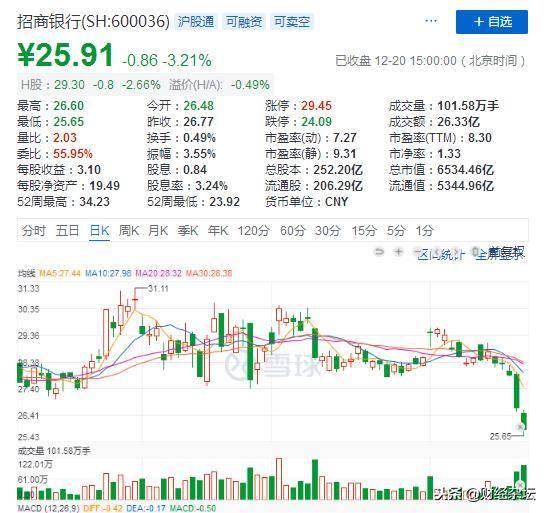The image size is (548, 513).
Task: Click the MA10:27.98 moving average label
Action: (108, 273)
